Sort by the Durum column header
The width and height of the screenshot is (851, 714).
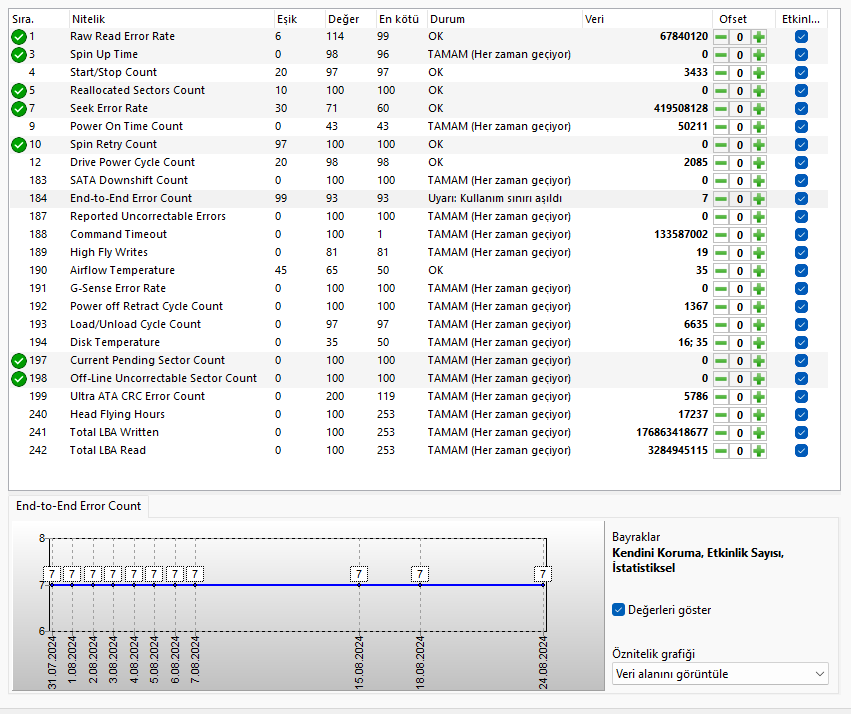pyautogui.click(x=505, y=19)
